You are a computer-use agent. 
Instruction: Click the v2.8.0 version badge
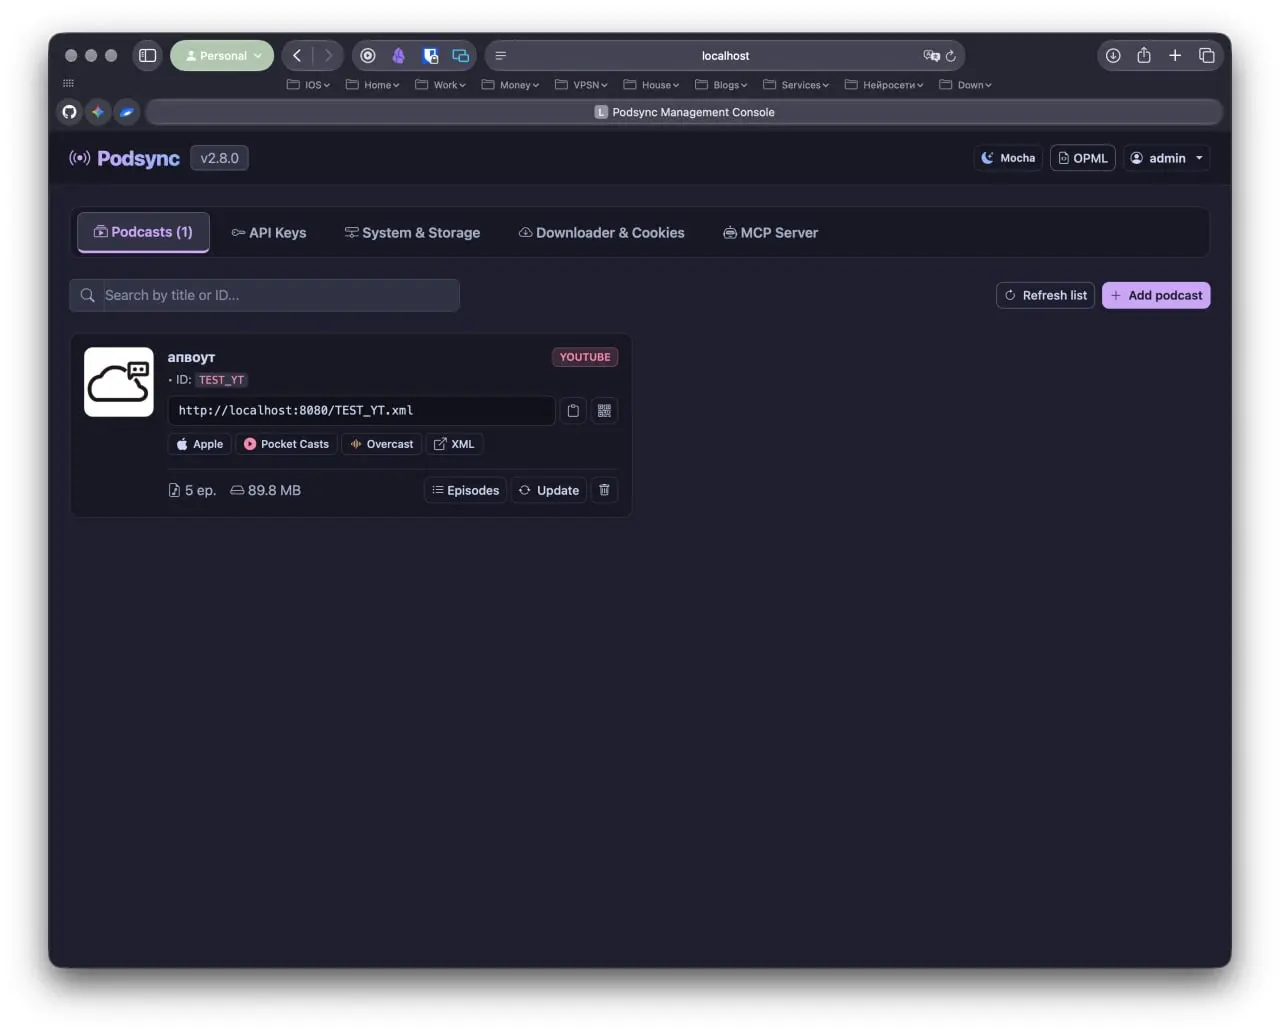pos(220,158)
